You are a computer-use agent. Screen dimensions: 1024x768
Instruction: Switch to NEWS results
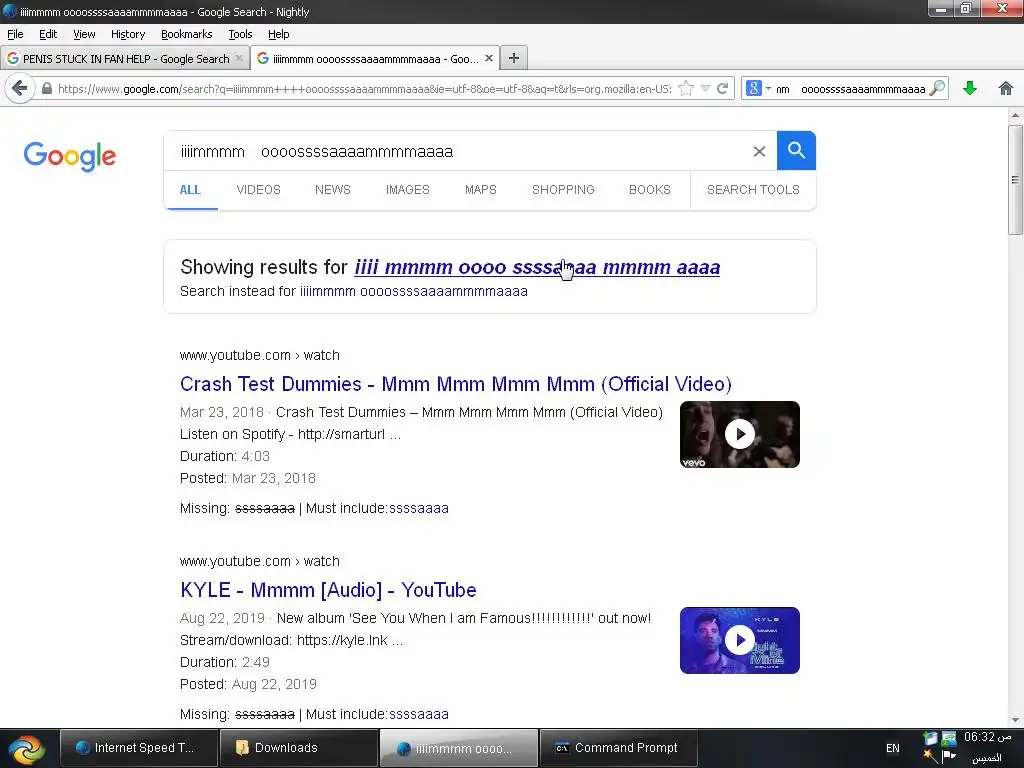[x=332, y=189]
